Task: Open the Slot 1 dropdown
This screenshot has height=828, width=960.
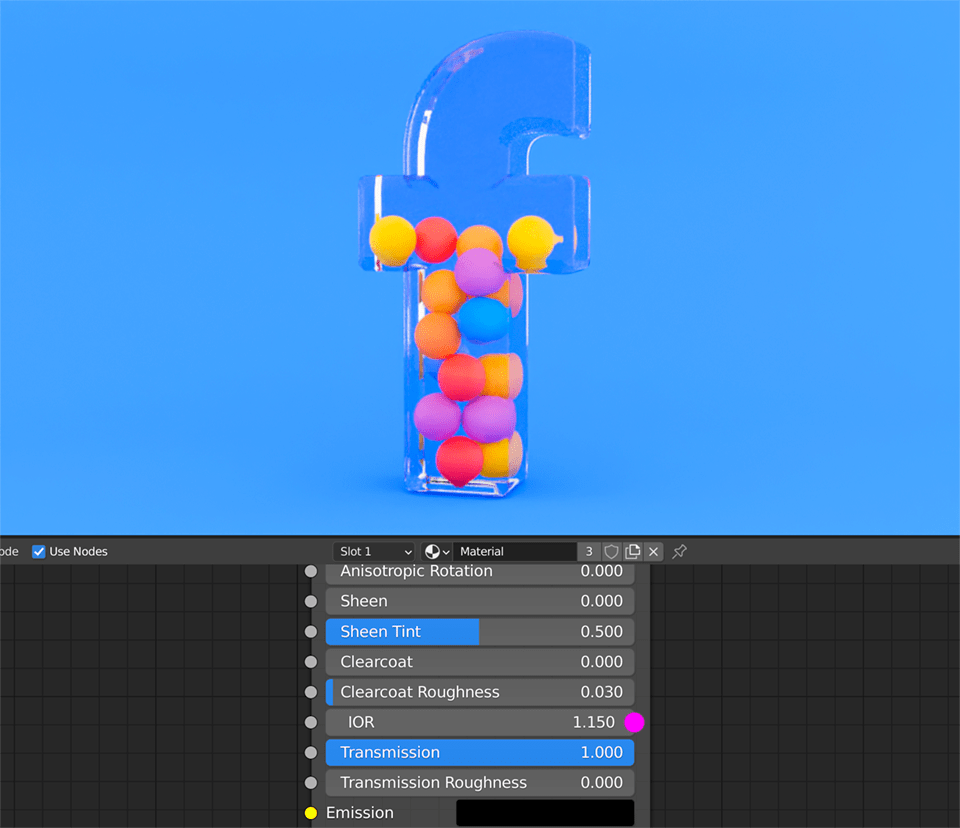Action: tap(374, 551)
